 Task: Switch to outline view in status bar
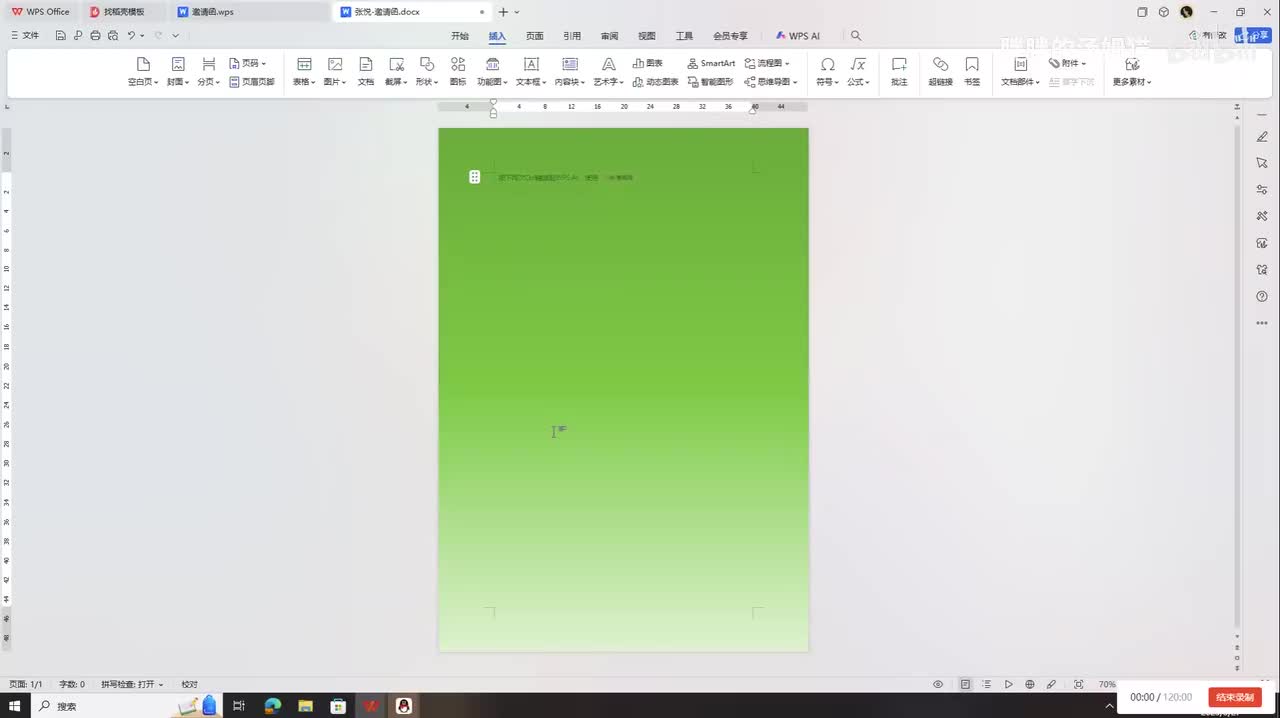(x=986, y=684)
